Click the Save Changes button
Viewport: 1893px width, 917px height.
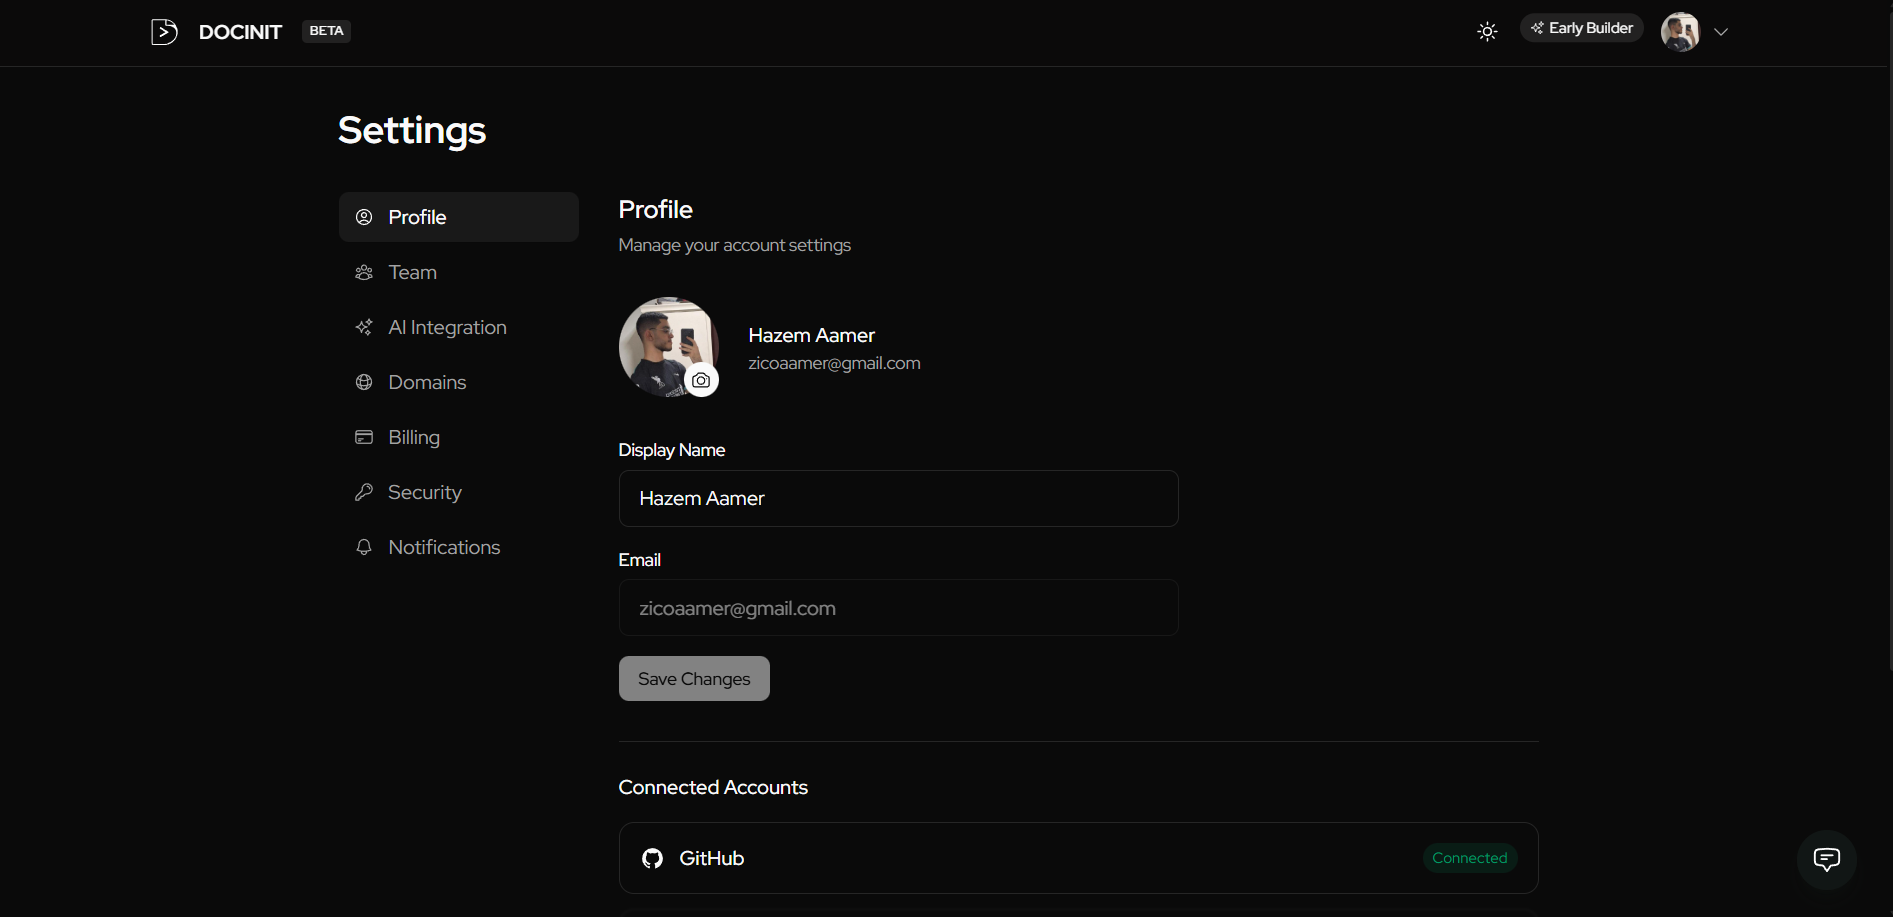point(693,678)
